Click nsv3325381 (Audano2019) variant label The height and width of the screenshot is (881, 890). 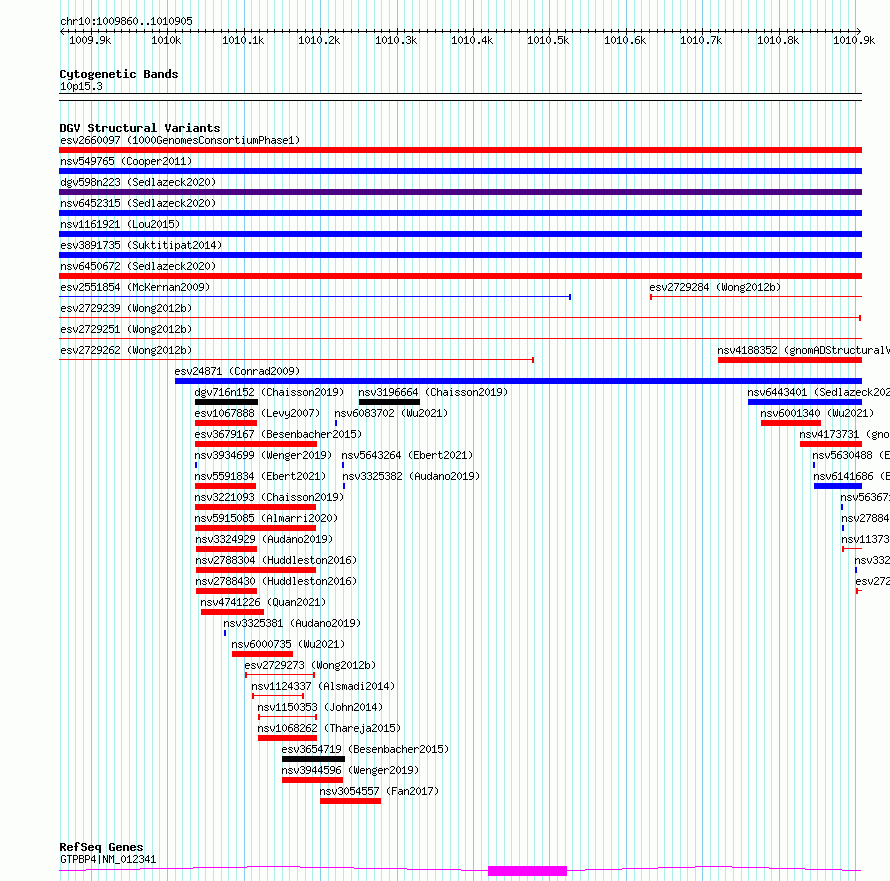(292, 623)
